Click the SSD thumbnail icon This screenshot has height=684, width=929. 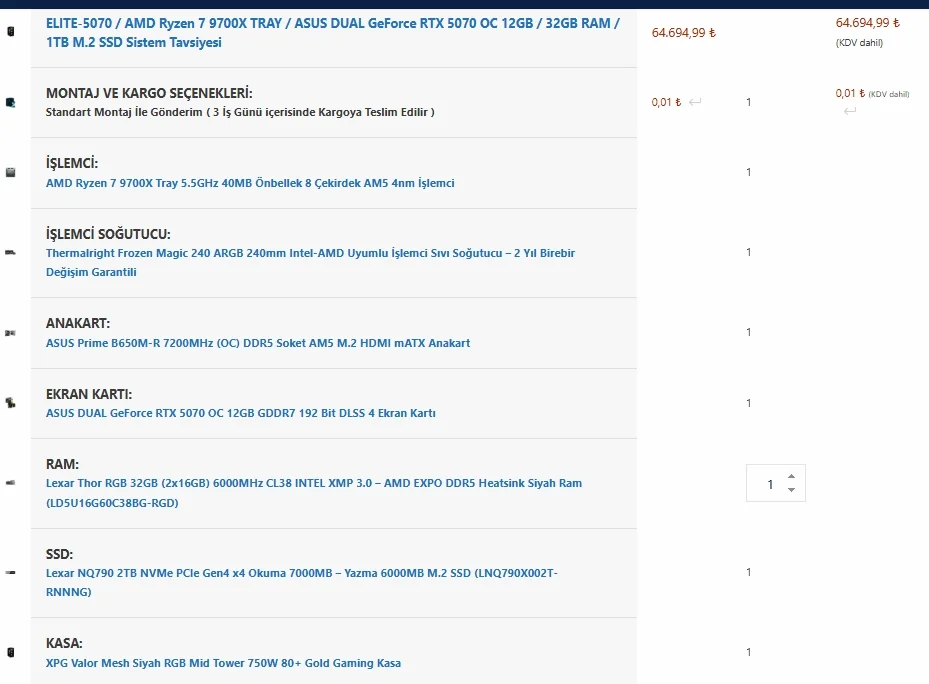[x=11, y=573]
